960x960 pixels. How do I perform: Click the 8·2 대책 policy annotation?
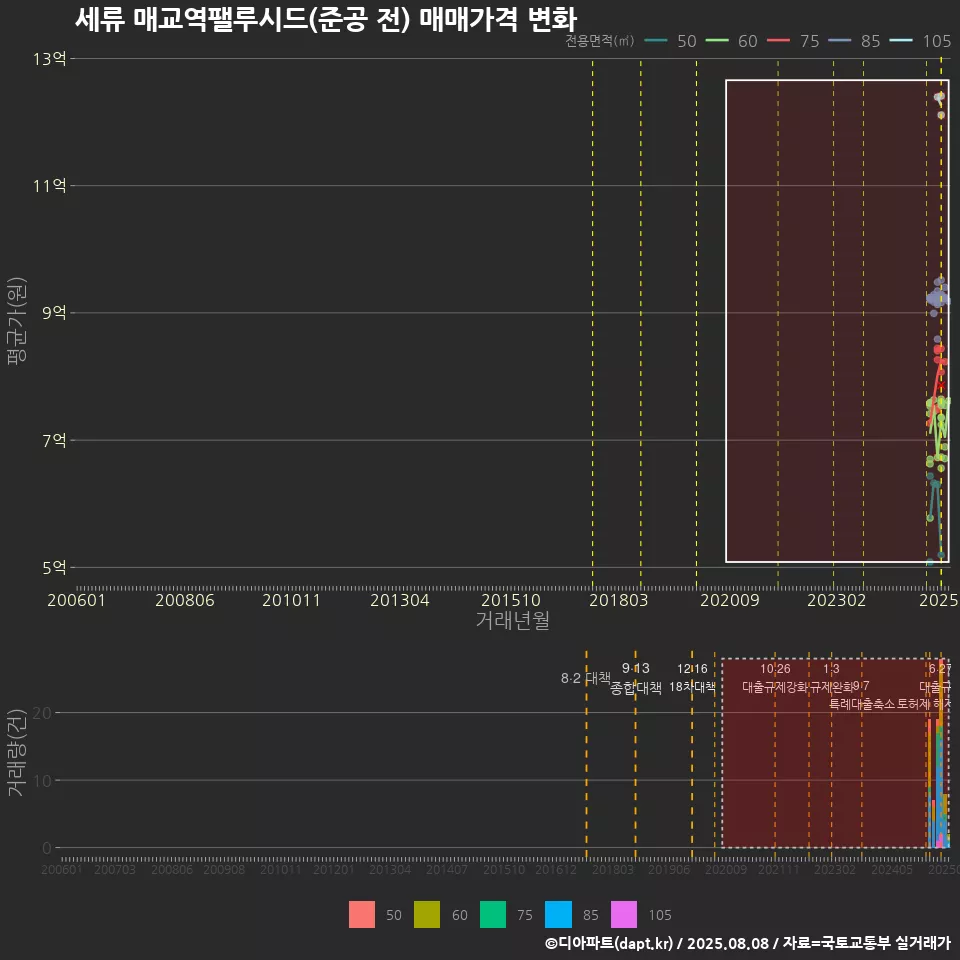[586, 678]
